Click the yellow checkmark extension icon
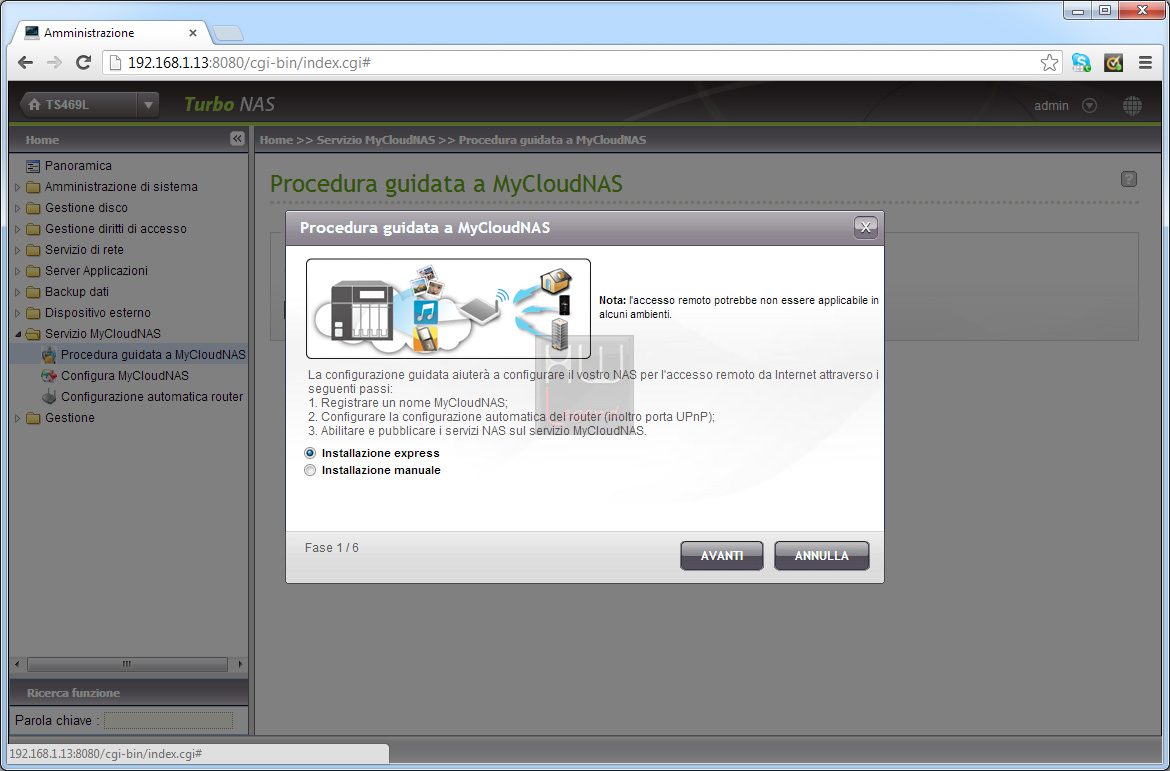This screenshot has height=771, width=1170. point(1113,63)
